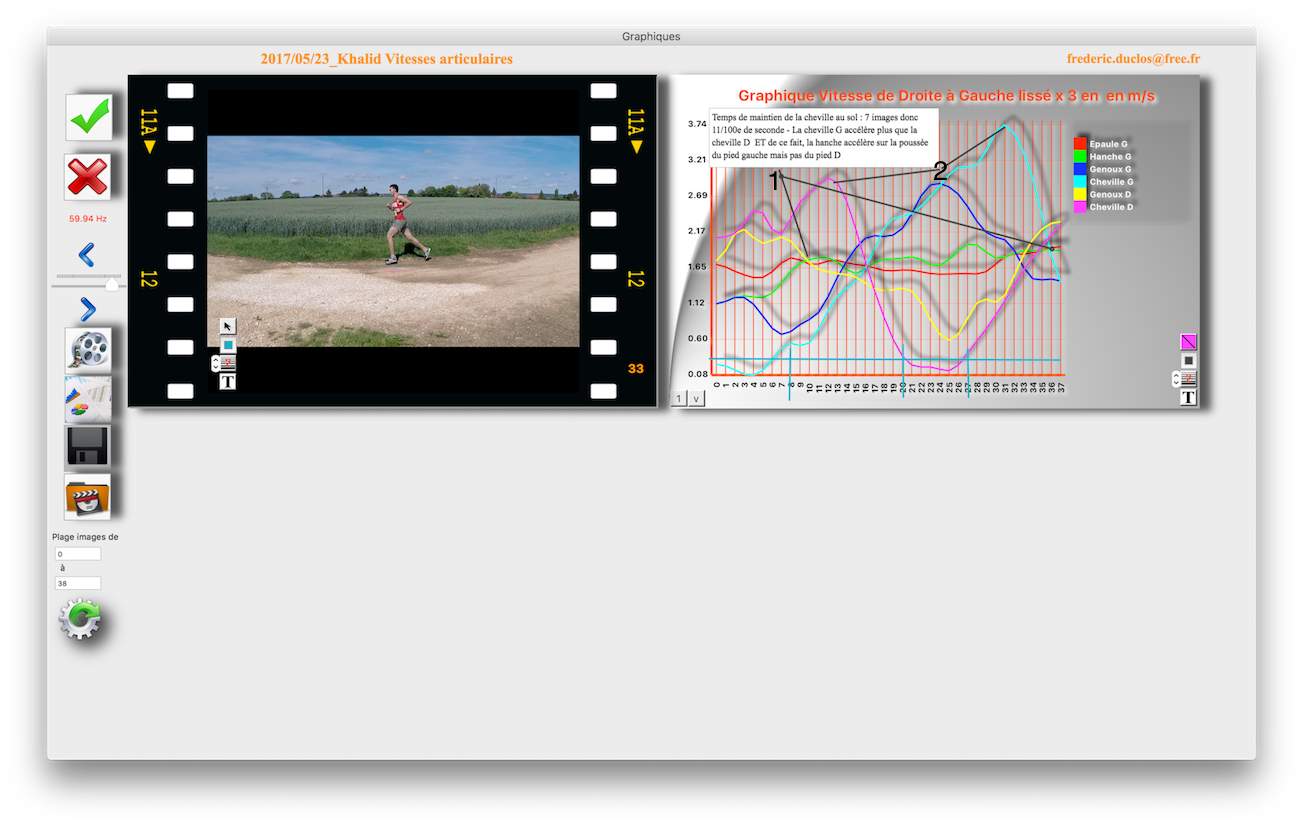Click the red Epaule G legend swatch
Image resolution: width=1303 pixels, height=827 pixels.
[1080, 144]
